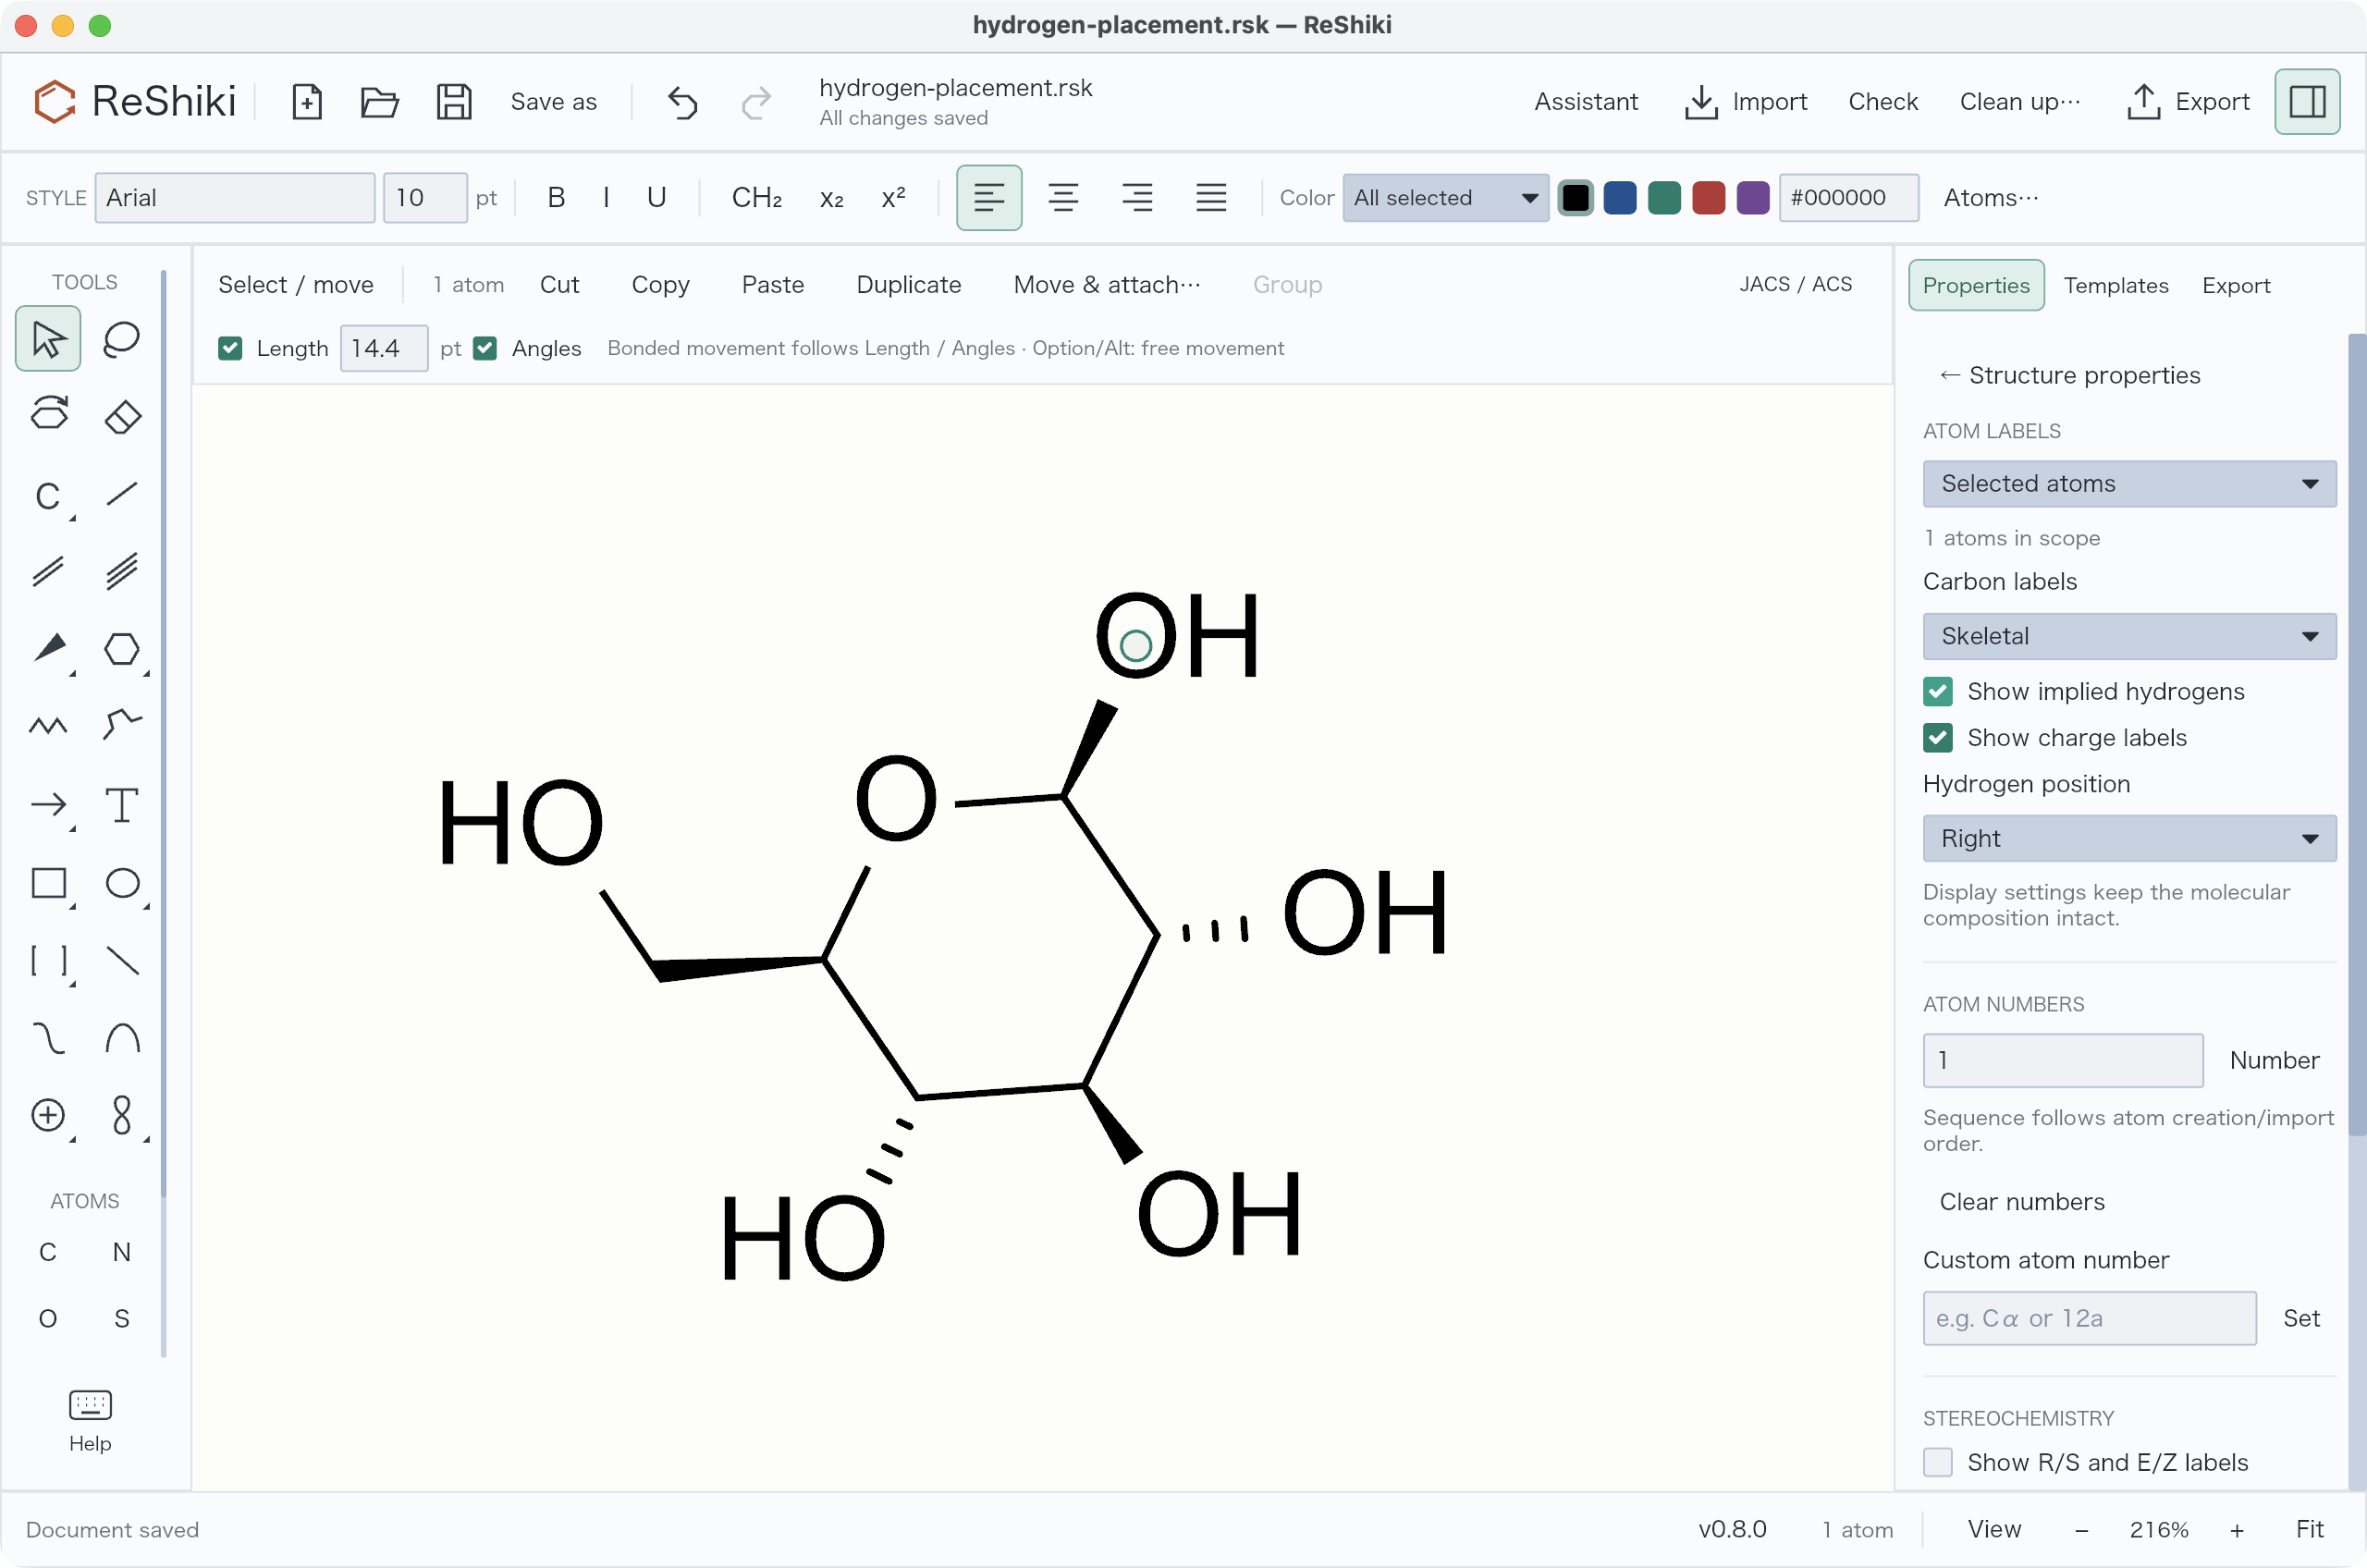Pick the Text tool
Viewport: 2367px width, 1568px height.
click(x=122, y=805)
